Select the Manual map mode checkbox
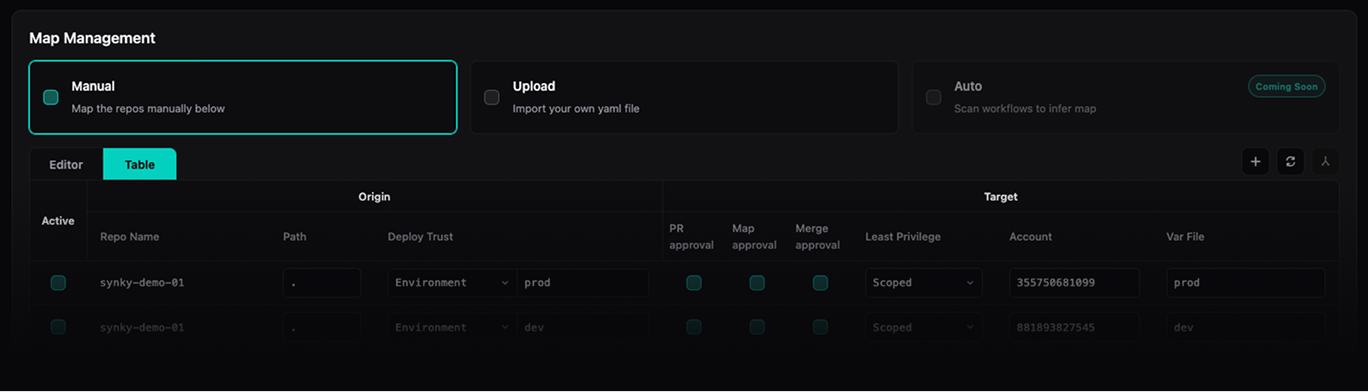The height and width of the screenshot is (392, 1368). point(51,97)
